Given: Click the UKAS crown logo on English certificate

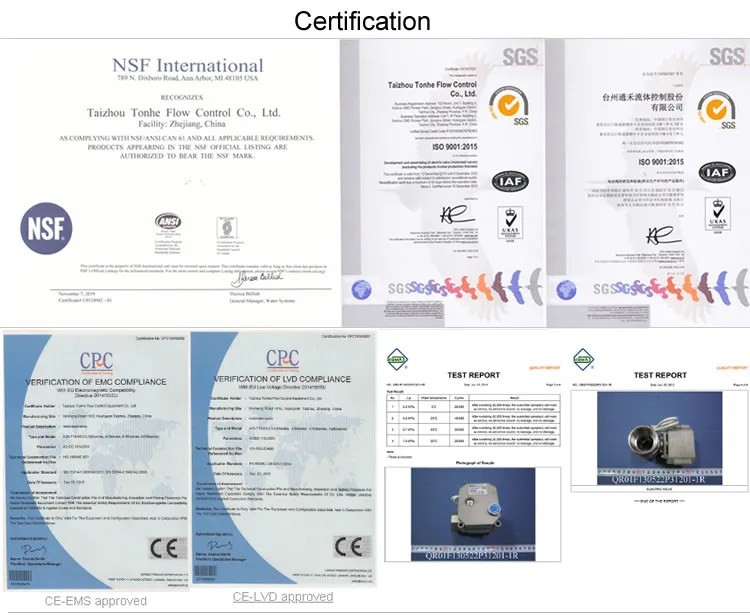Looking at the screenshot, I should click(x=512, y=218).
